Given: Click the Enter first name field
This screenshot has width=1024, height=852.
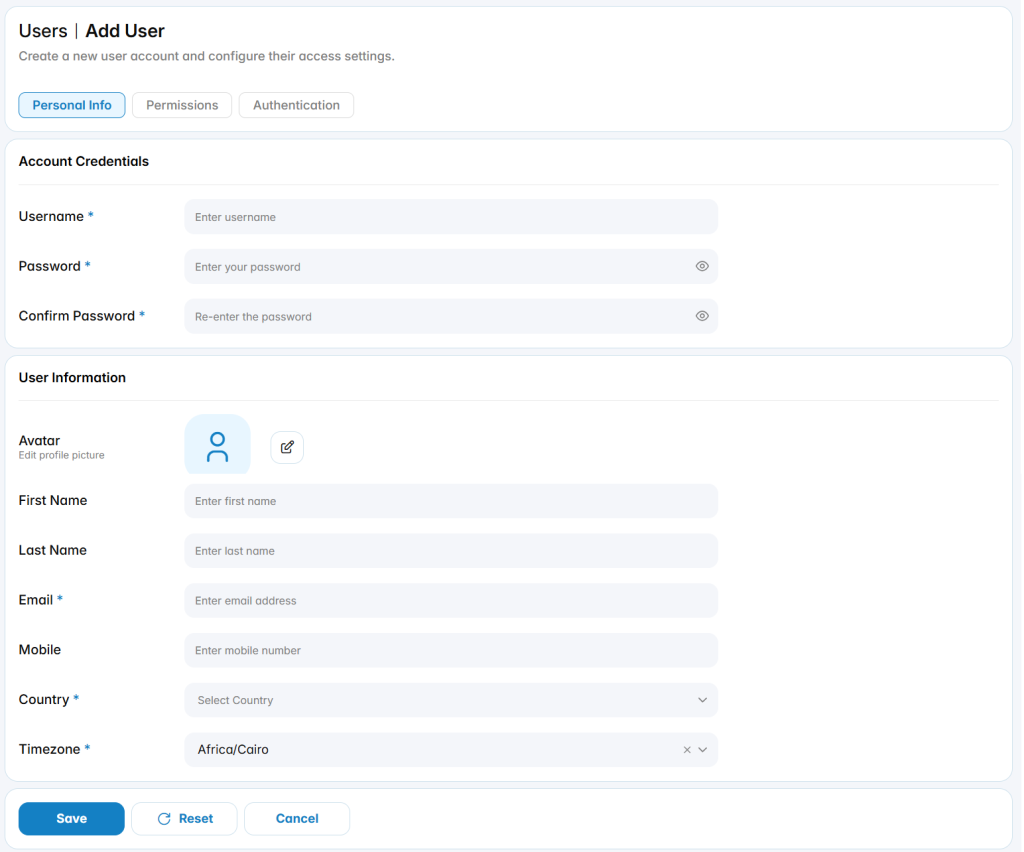Looking at the screenshot, I should pyautogui.click(x=451, y=501).
